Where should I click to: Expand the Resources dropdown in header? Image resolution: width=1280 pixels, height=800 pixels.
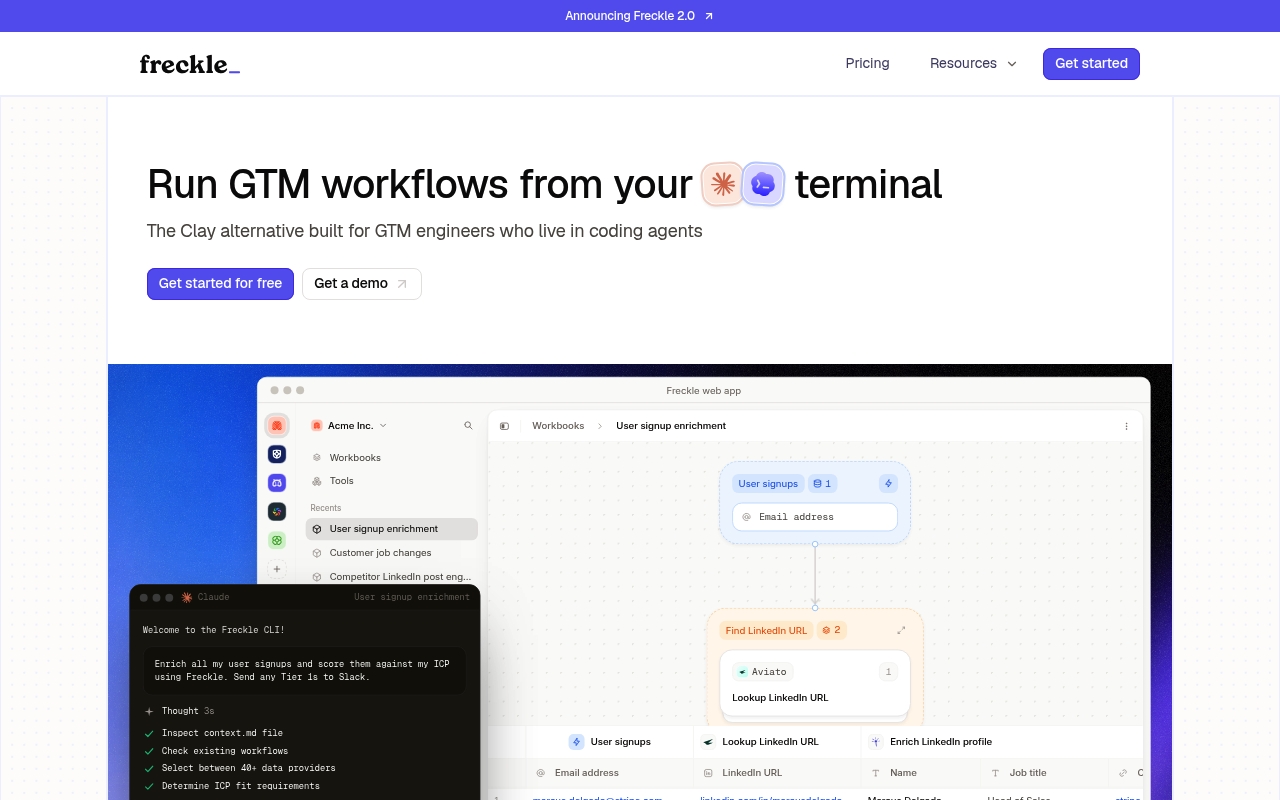pyautogui.click(x=973, y=64)
